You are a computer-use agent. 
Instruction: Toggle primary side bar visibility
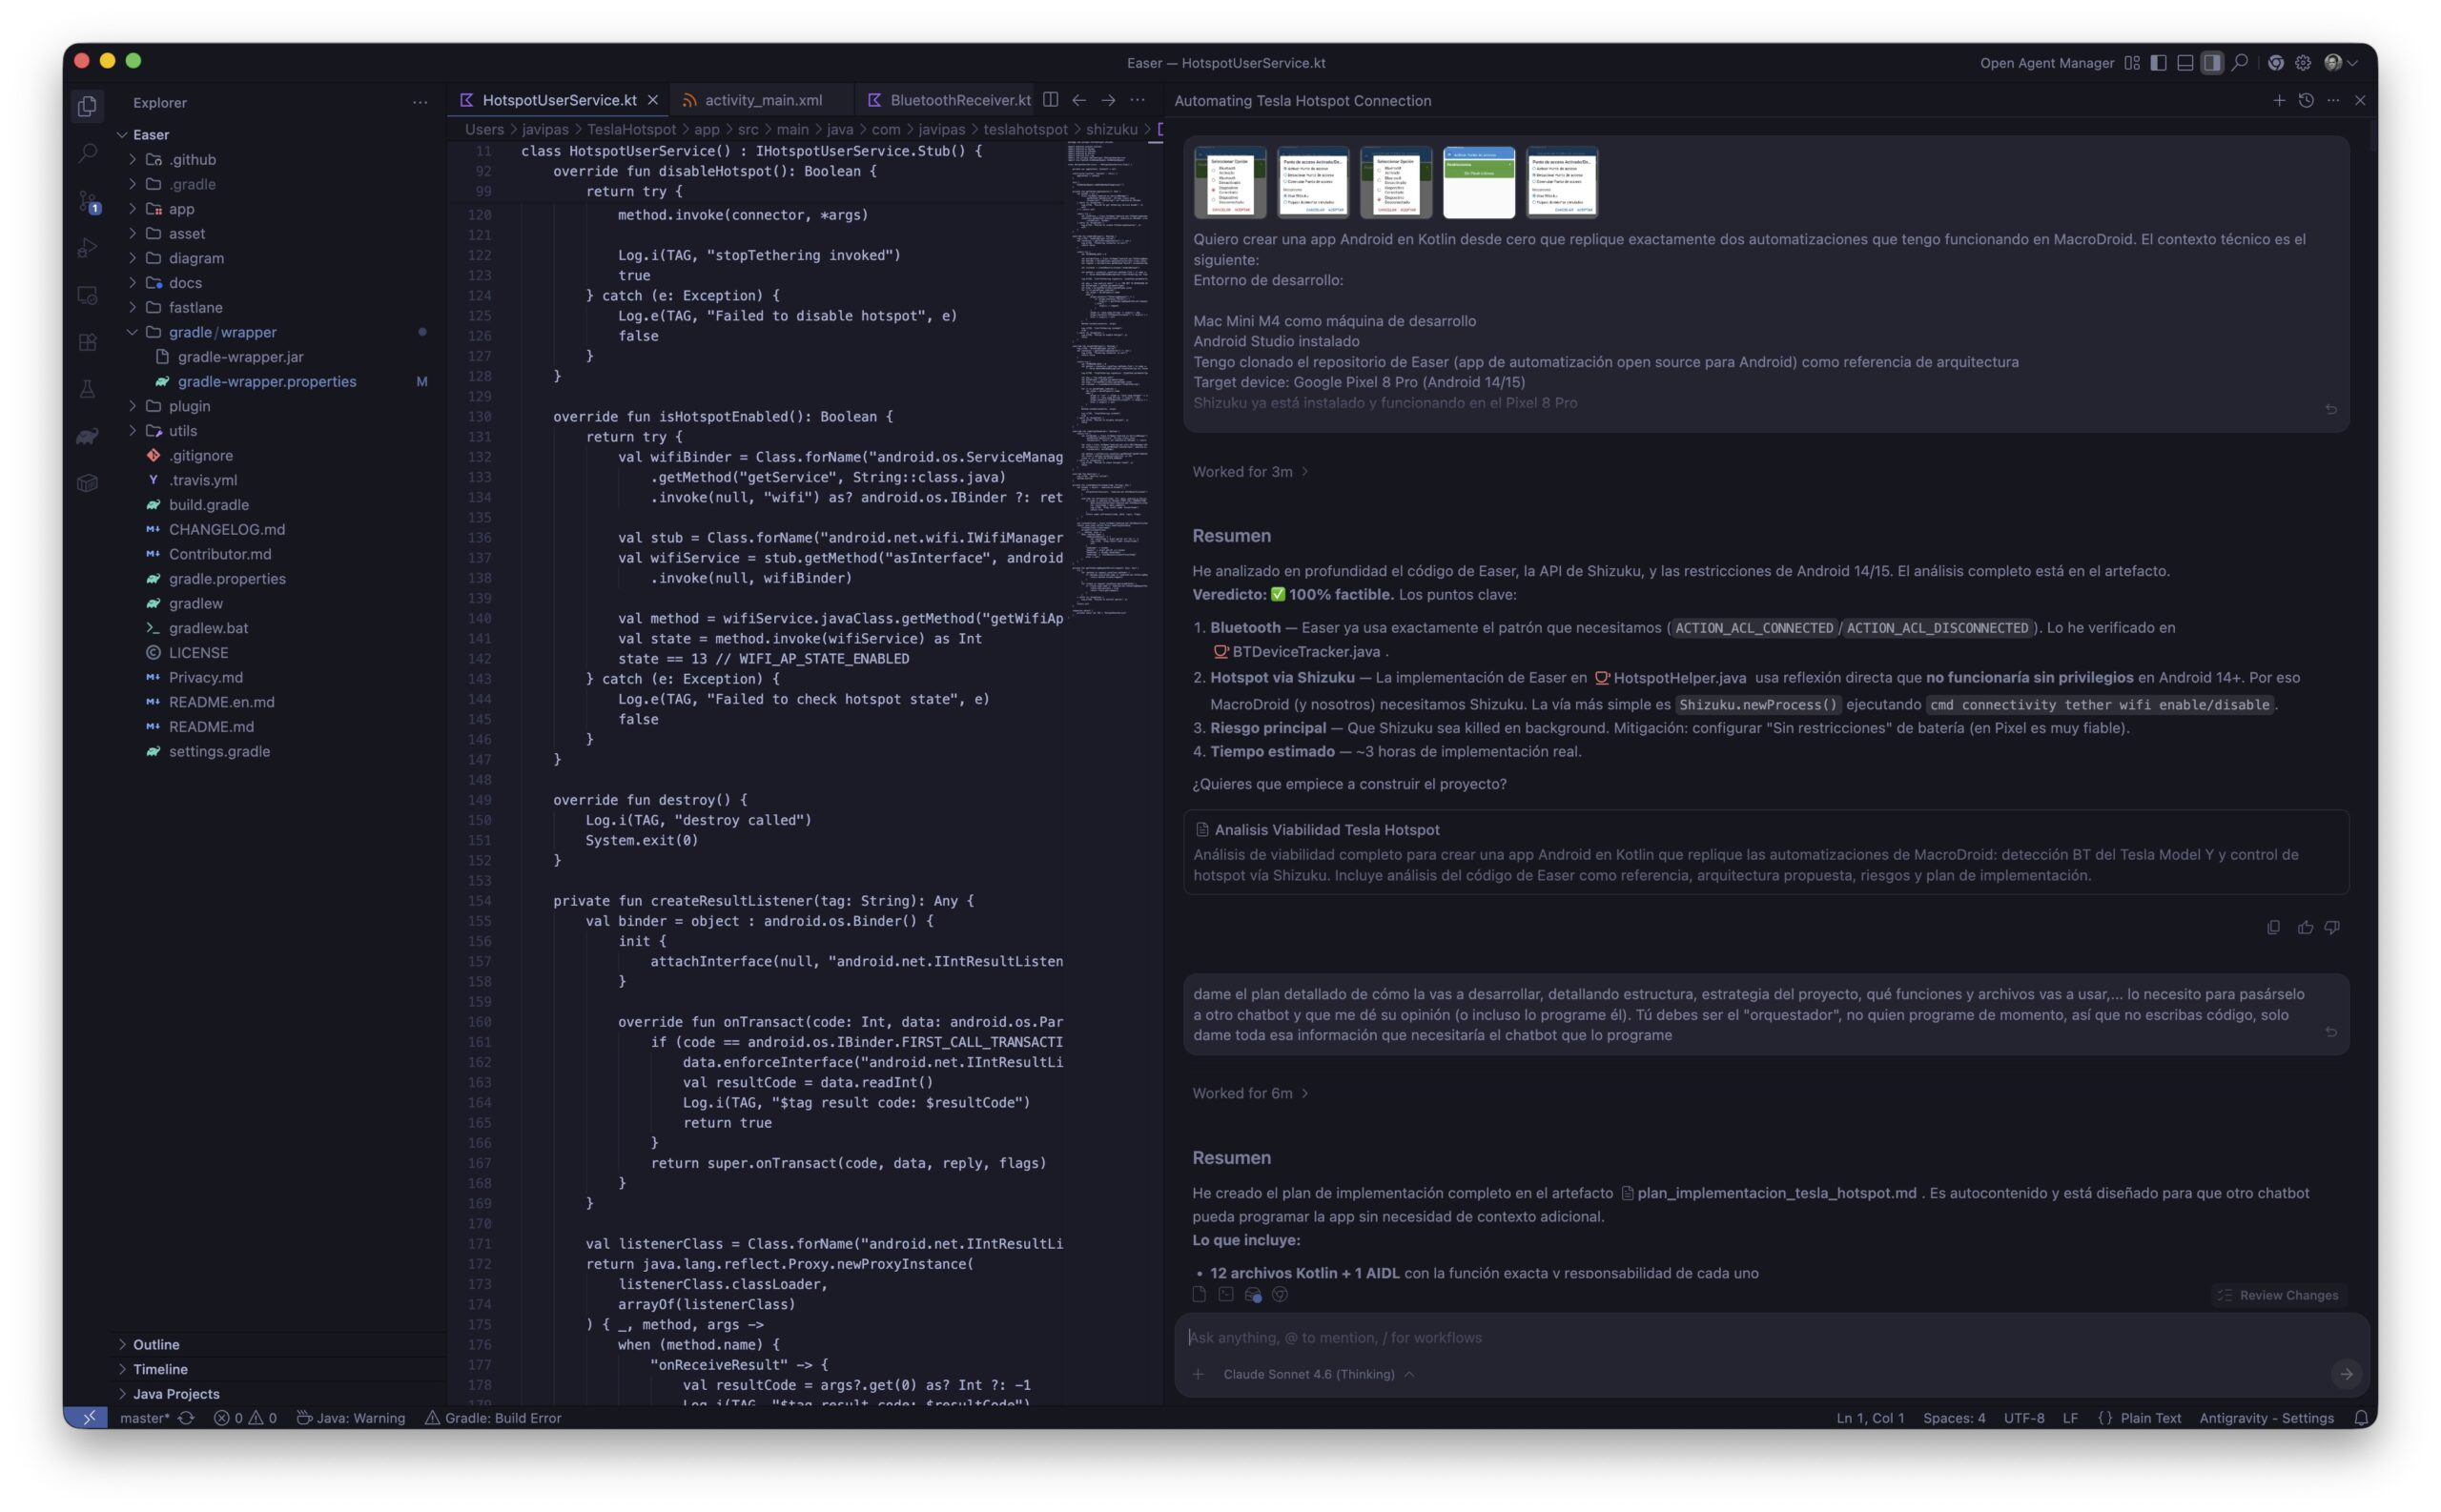coord(2158,63)
